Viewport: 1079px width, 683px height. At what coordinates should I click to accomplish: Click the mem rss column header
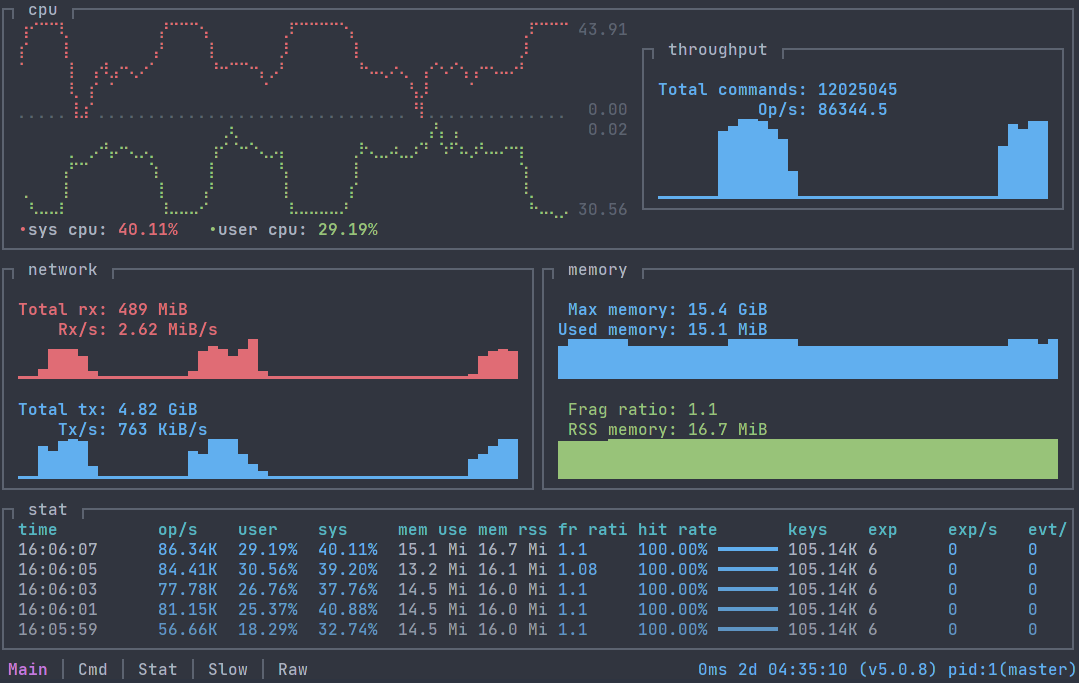pos(513,530)
